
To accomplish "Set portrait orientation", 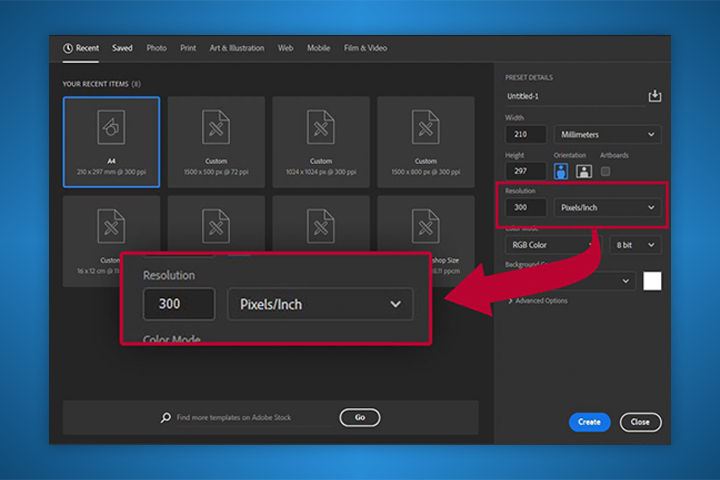I will pyautogui.click(x=561, y=171).
